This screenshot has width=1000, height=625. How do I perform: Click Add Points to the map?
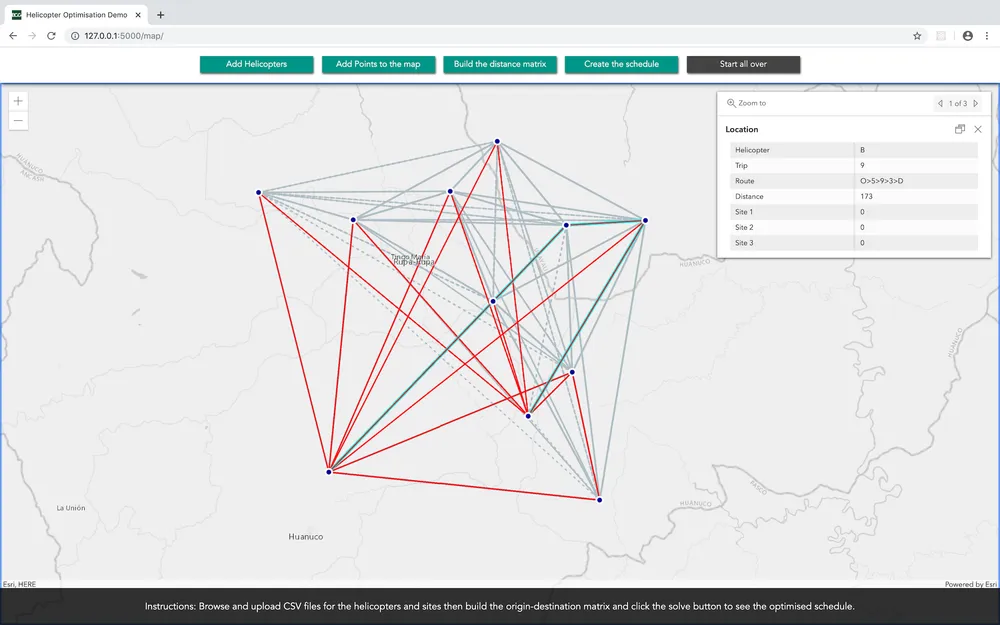pos(378,64)
